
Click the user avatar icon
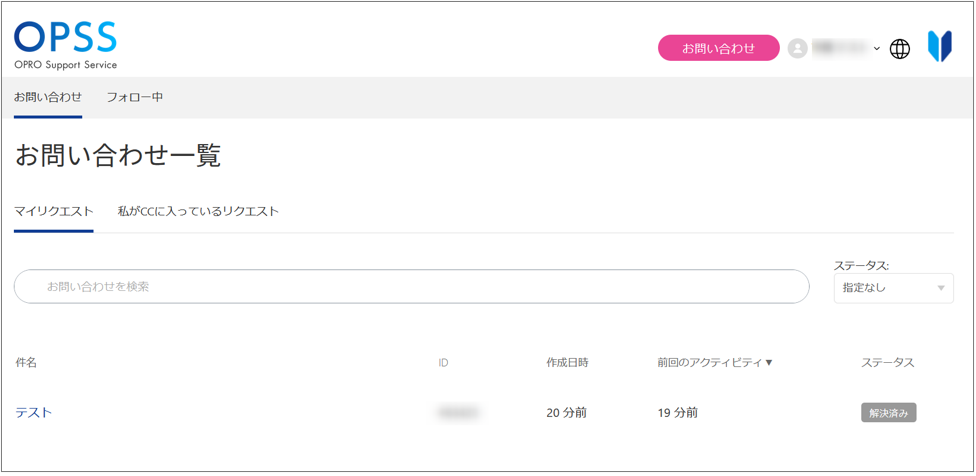pos(797,48)
